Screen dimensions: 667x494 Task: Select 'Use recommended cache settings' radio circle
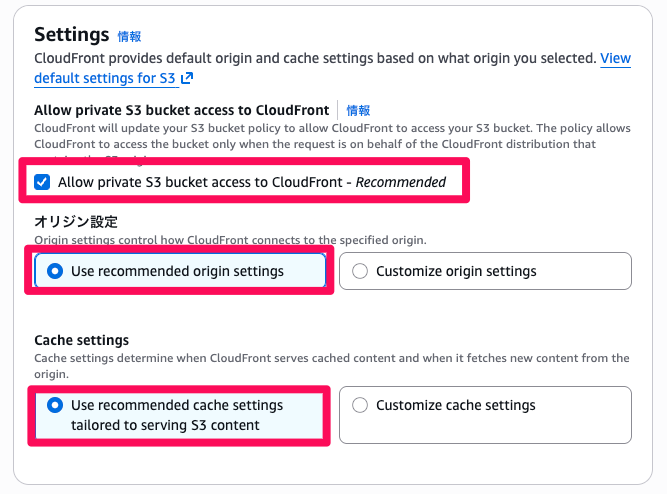pyautogui.click(x=55, y=405)
